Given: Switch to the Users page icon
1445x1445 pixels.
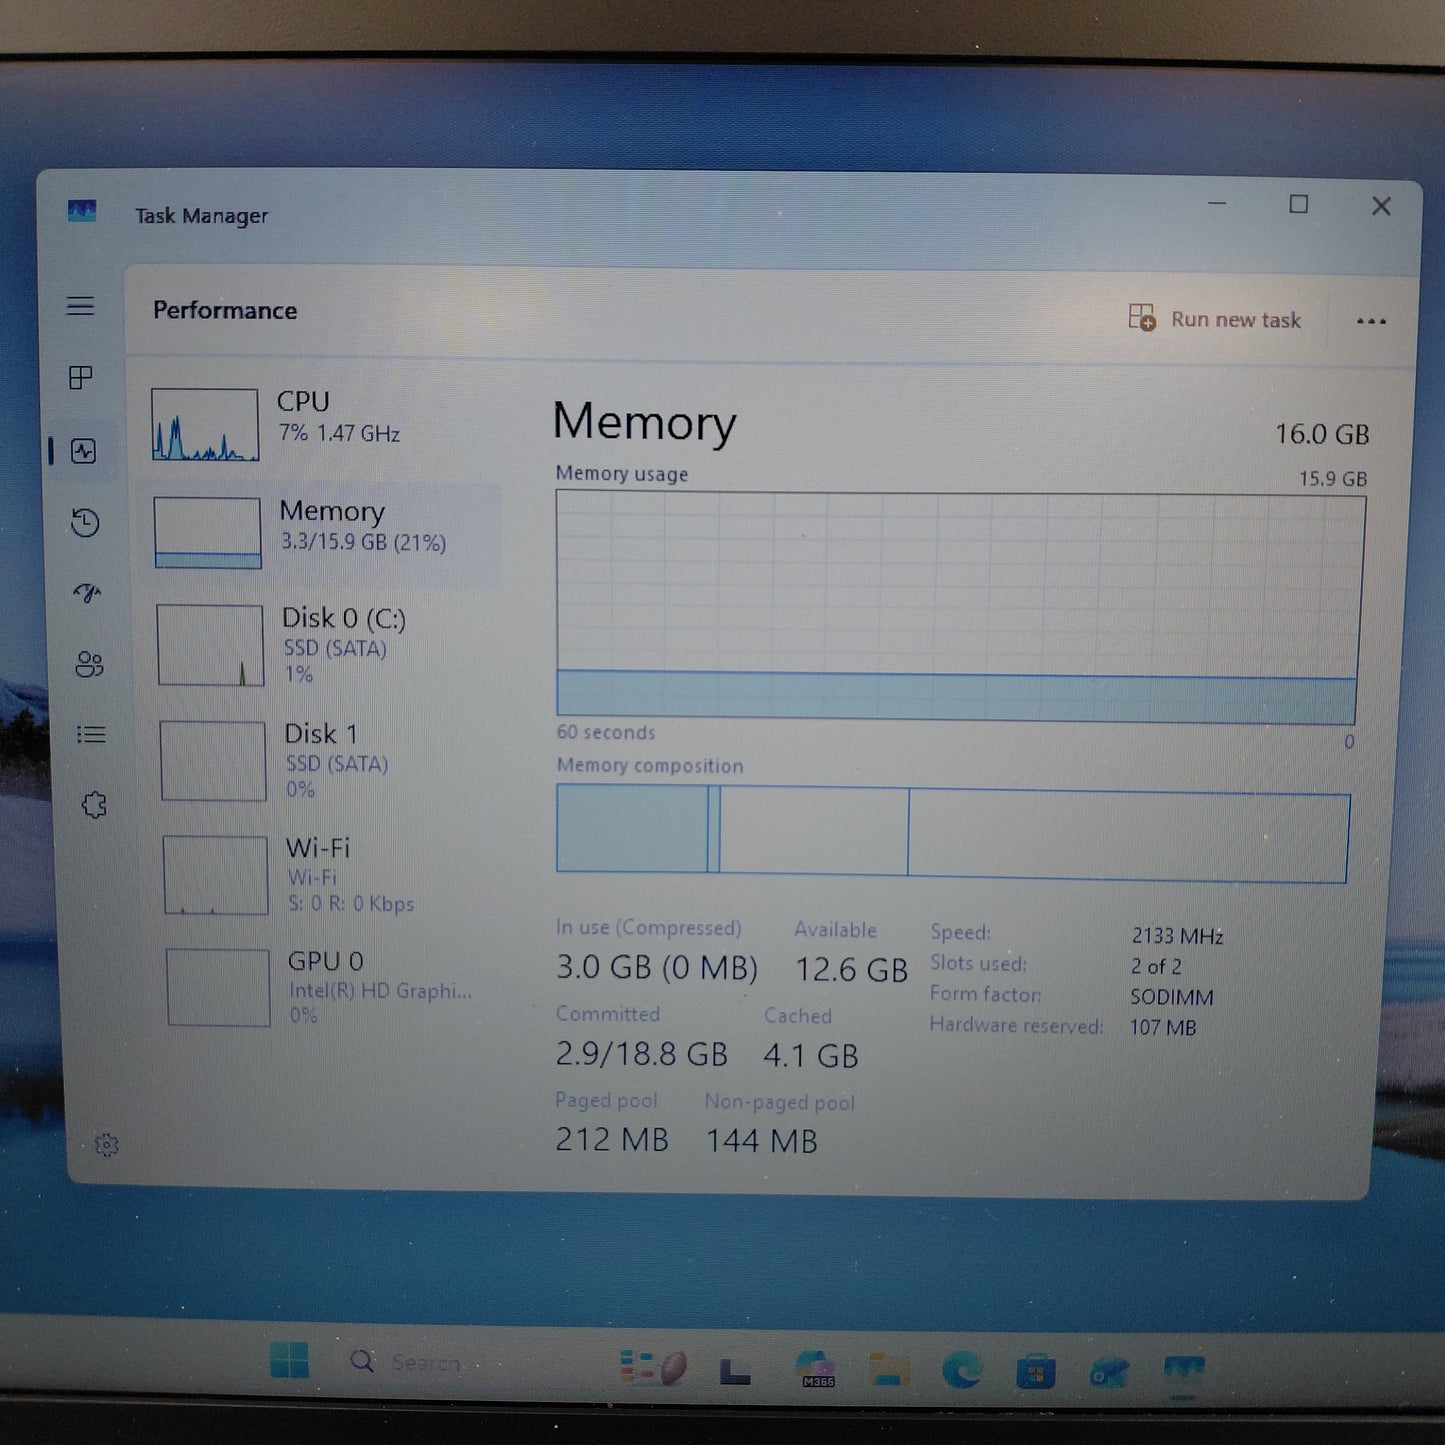Looking at the screenshot, I should coord(89,664).
